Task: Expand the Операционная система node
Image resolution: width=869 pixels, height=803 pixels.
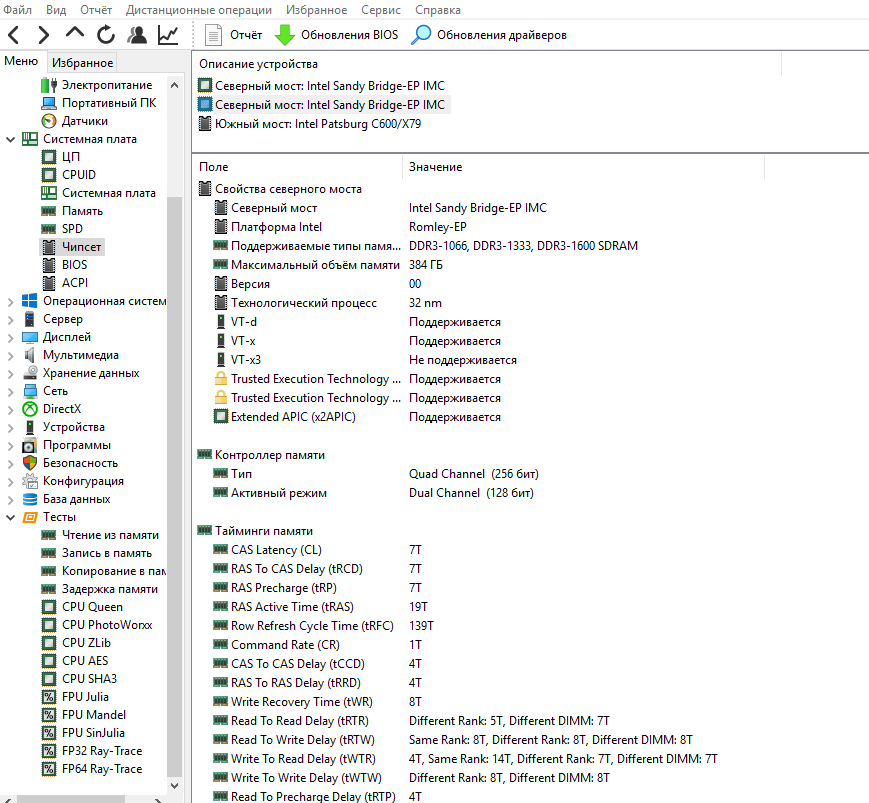Action: (x=10, y=301)
